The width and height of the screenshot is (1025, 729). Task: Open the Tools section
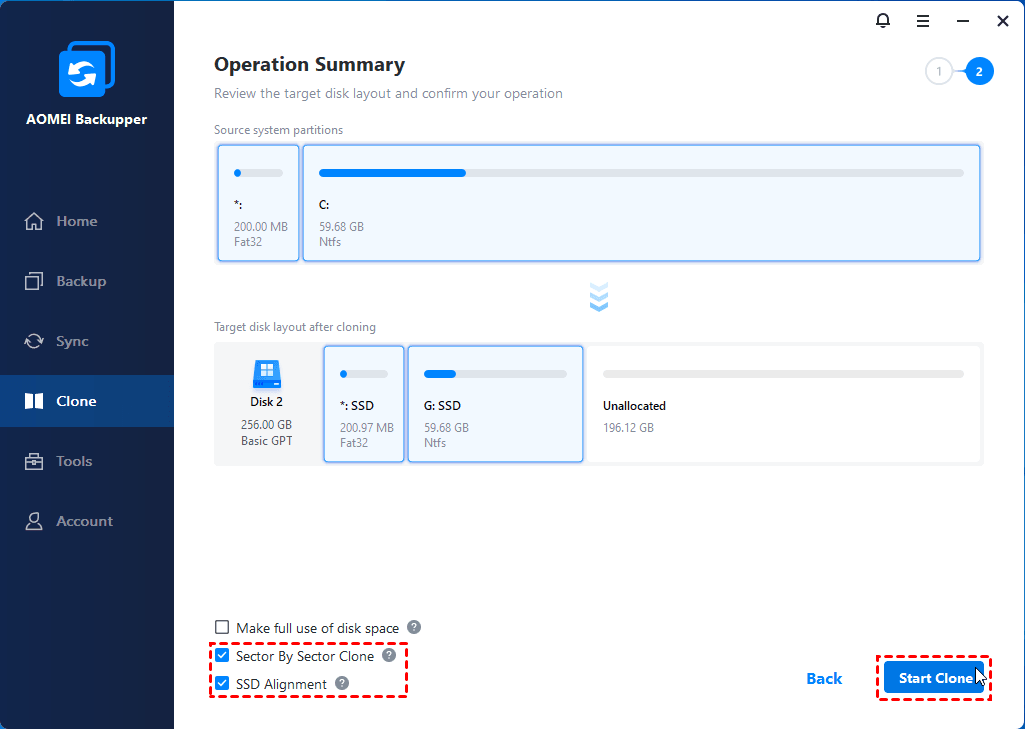click(x=74, y=461)
